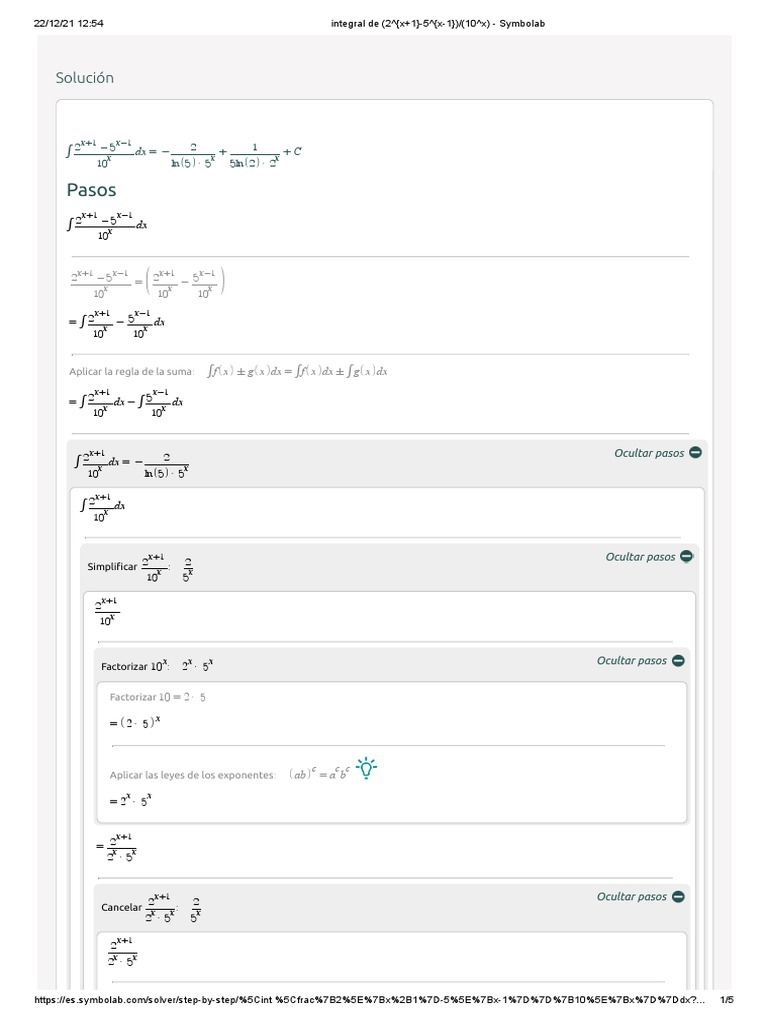Click the lightbulb hint icon beside the exponent law
This screenshot has height=1024, width=768.
[x=366, y=769]
